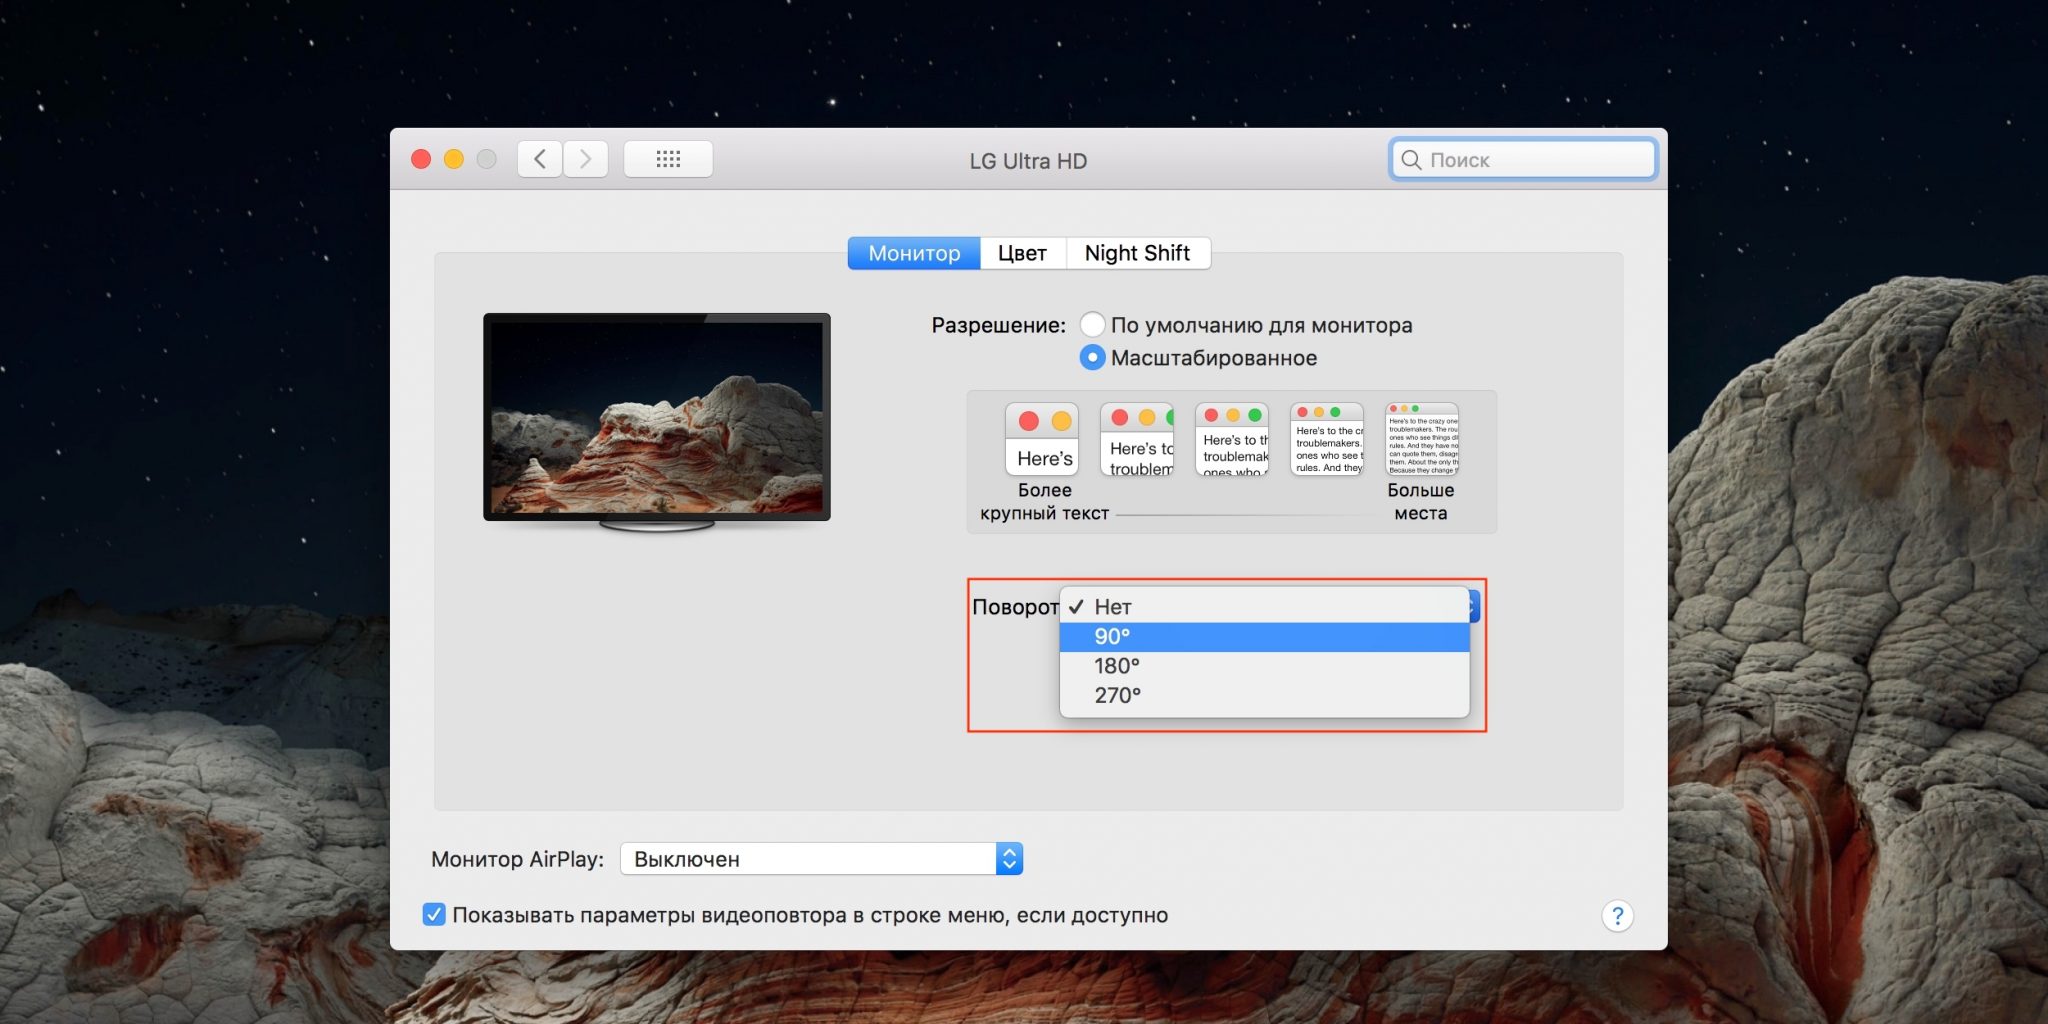Click the LG Ultra HD window title
Screen dimensions: 2048x1024
1028,161
